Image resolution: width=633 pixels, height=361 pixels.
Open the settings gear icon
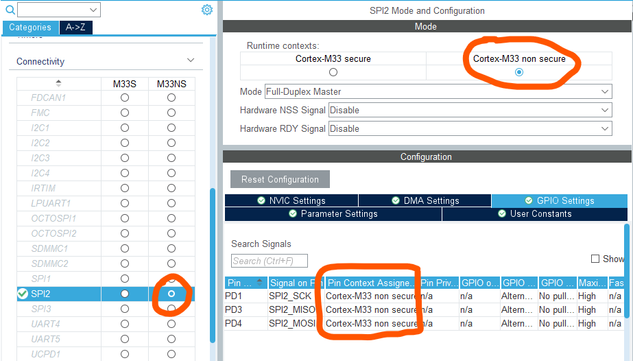coord(207,10)
